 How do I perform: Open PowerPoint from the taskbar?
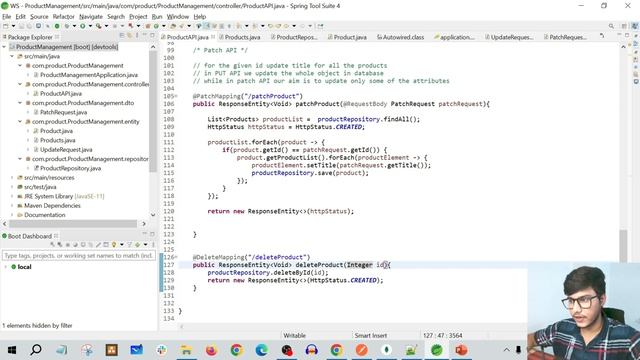coord(461,350)
